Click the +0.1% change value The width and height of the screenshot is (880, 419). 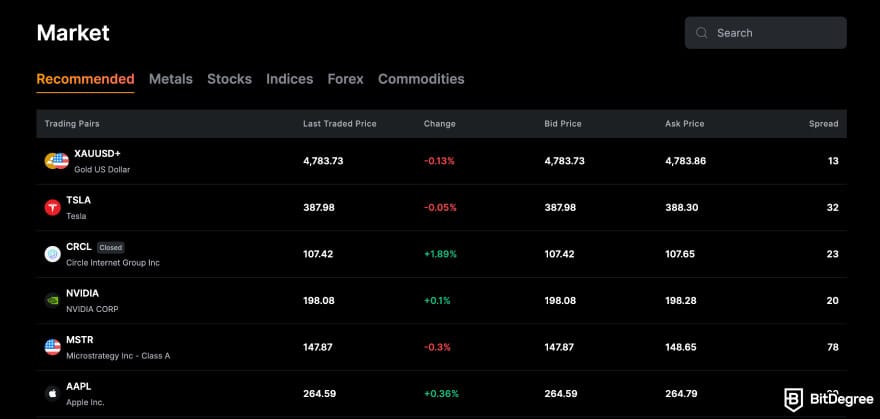coord(437,301)
